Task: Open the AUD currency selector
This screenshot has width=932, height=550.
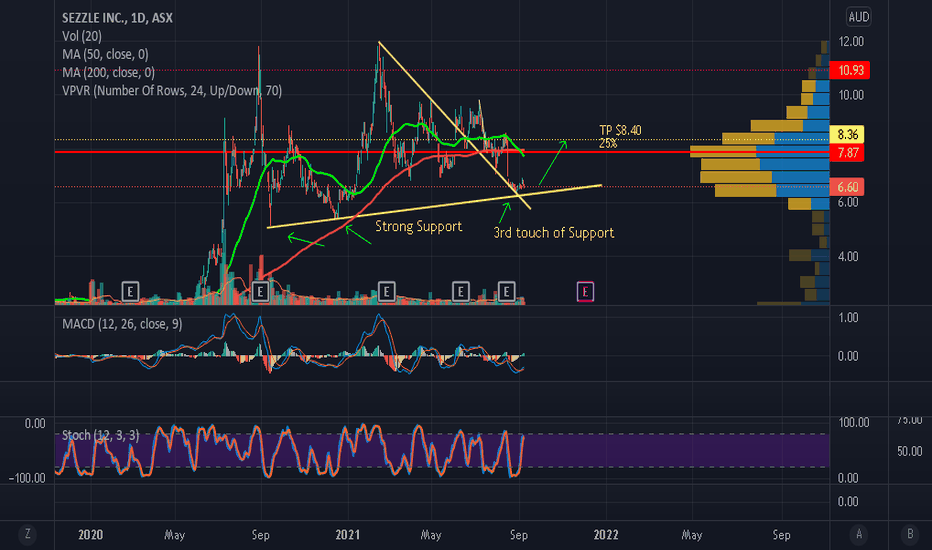Action: (858, 17)
